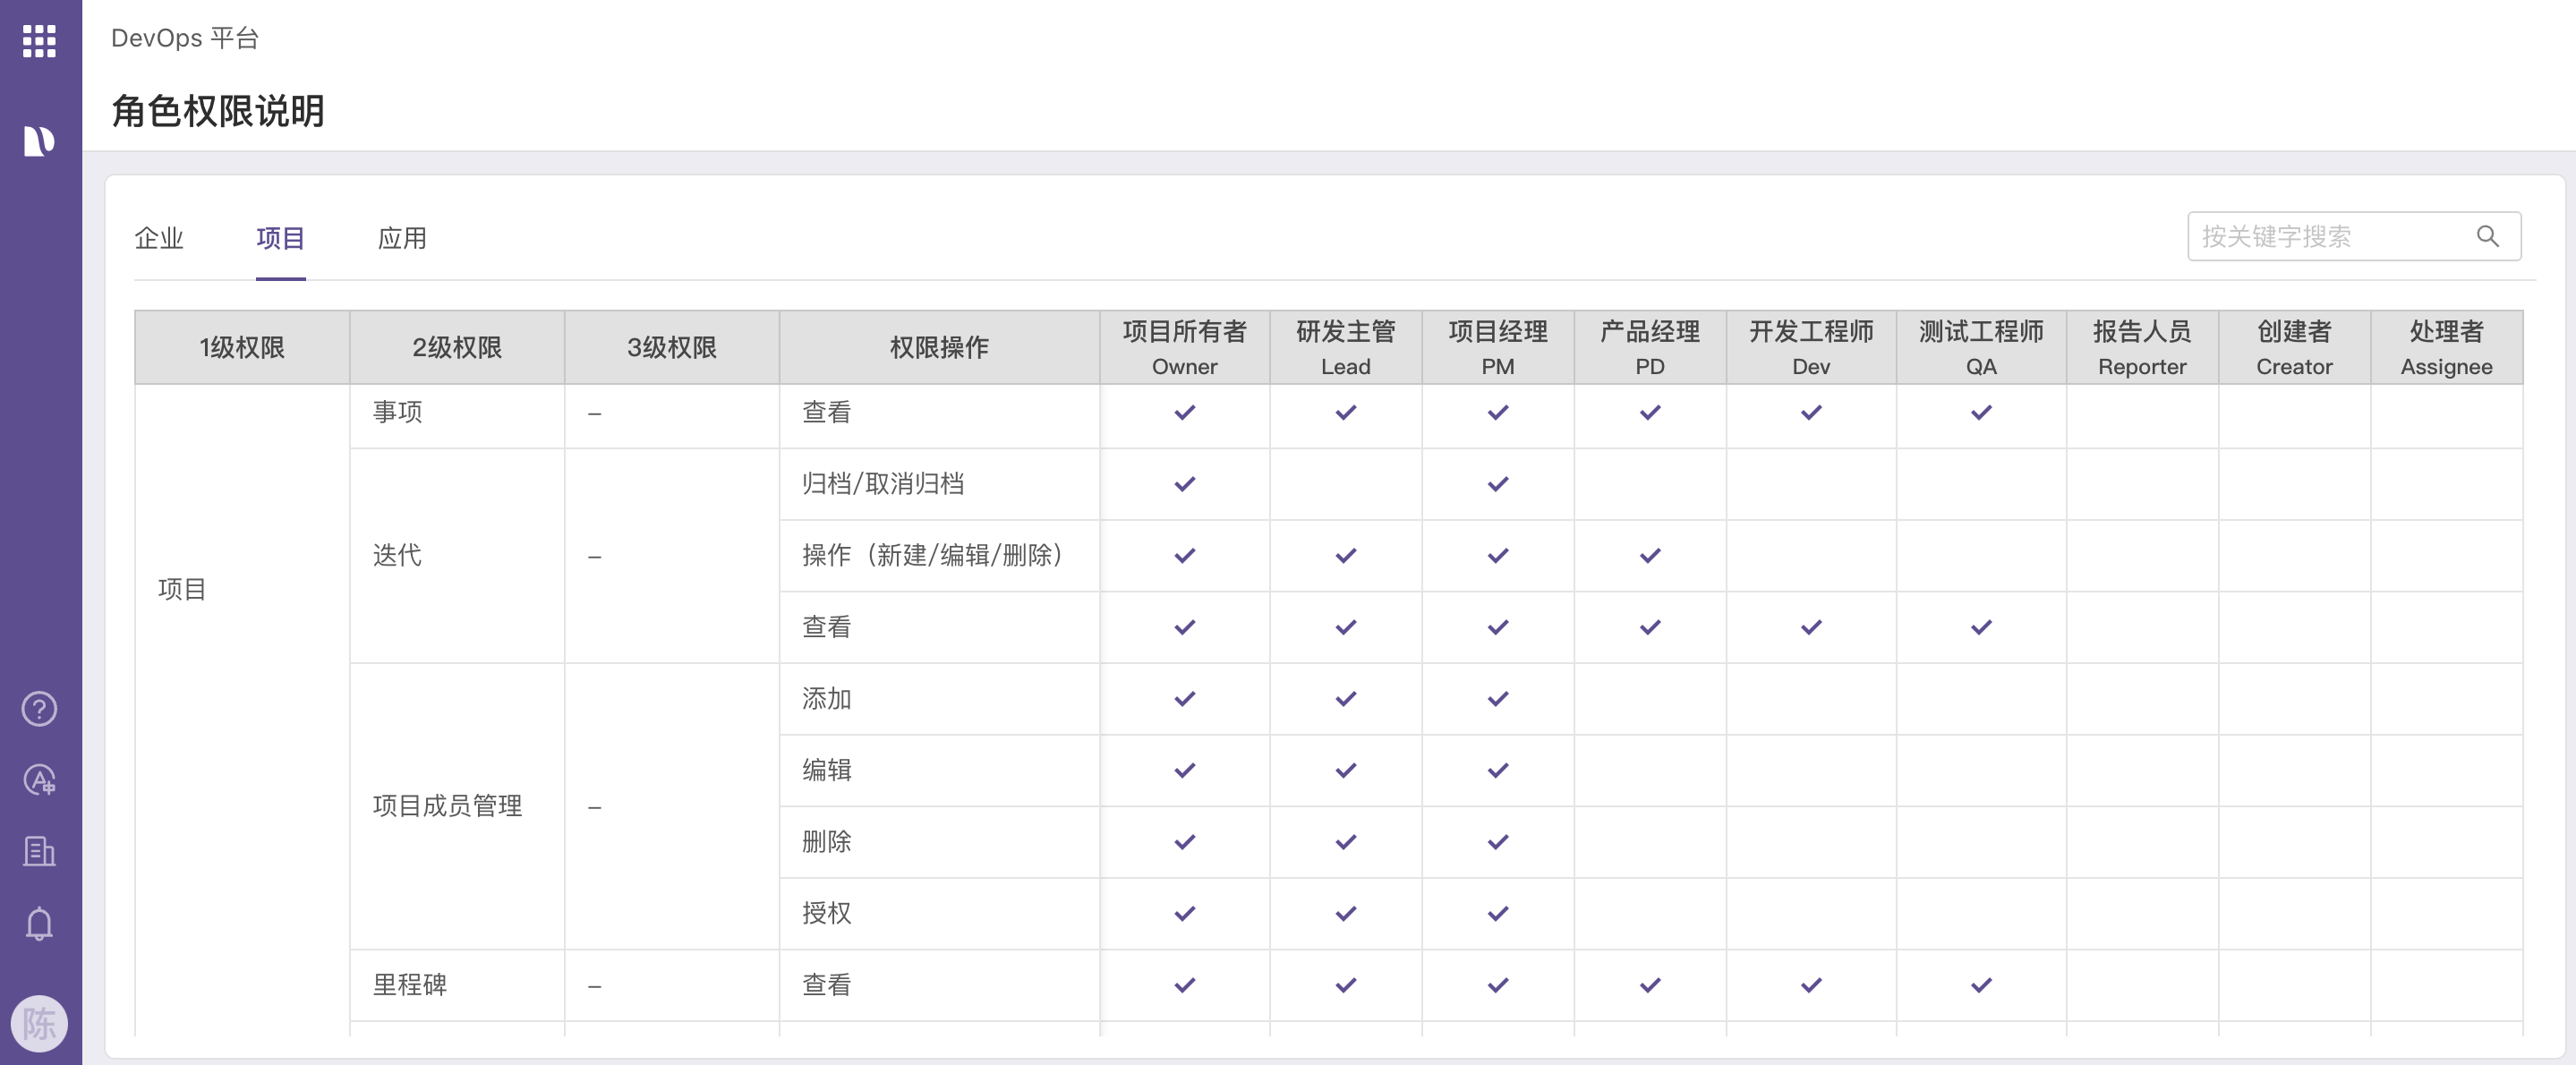Click the 项目所有者 Owner column header
Viewport: 2576px width, 1065px height.
tap(1184, 347)
